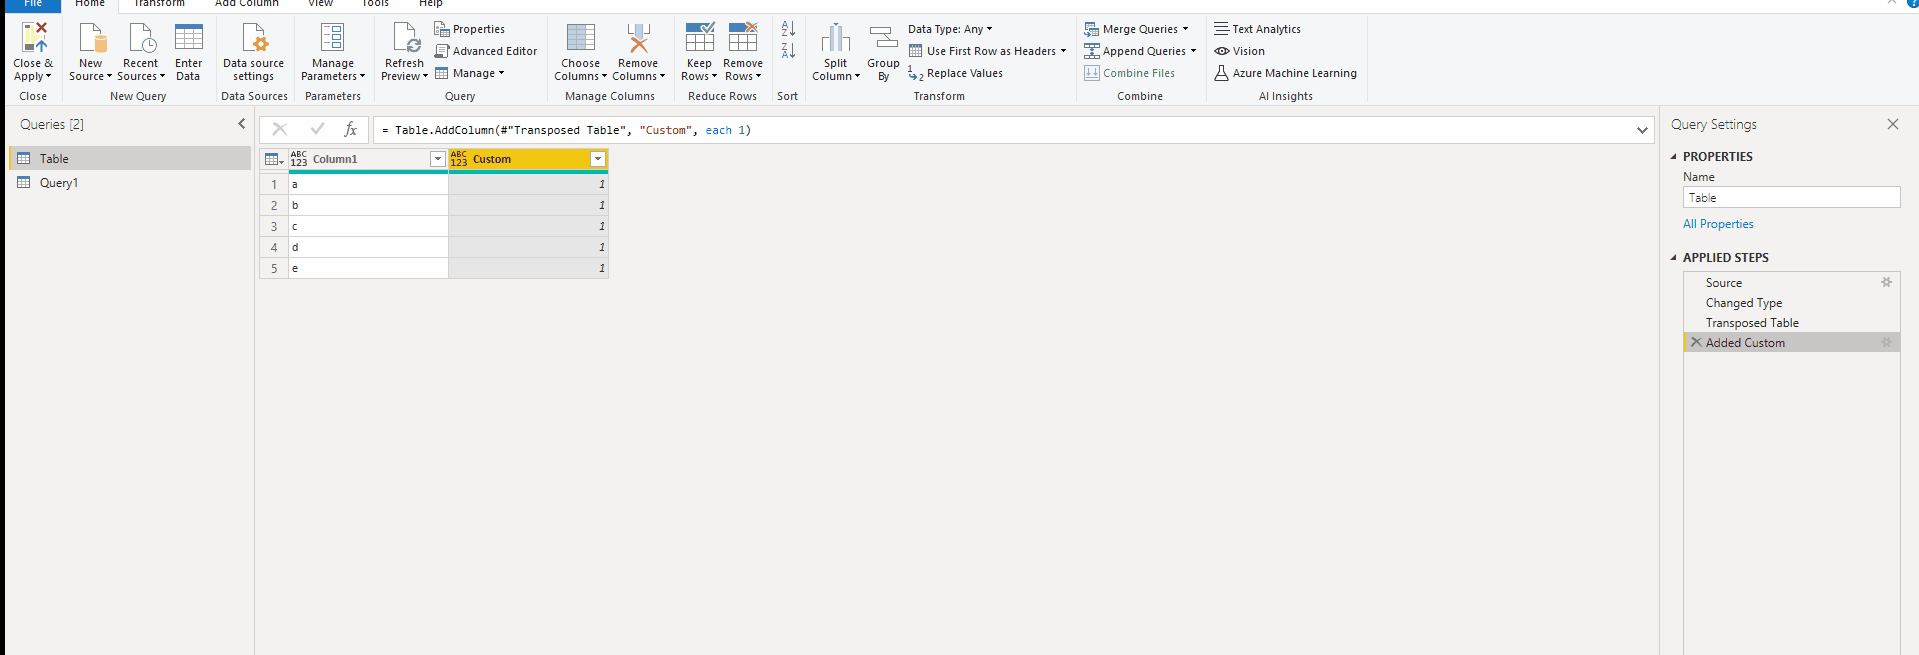Click Split Column icon
Screen dimensions: 1919x655
tap(836, 38)
